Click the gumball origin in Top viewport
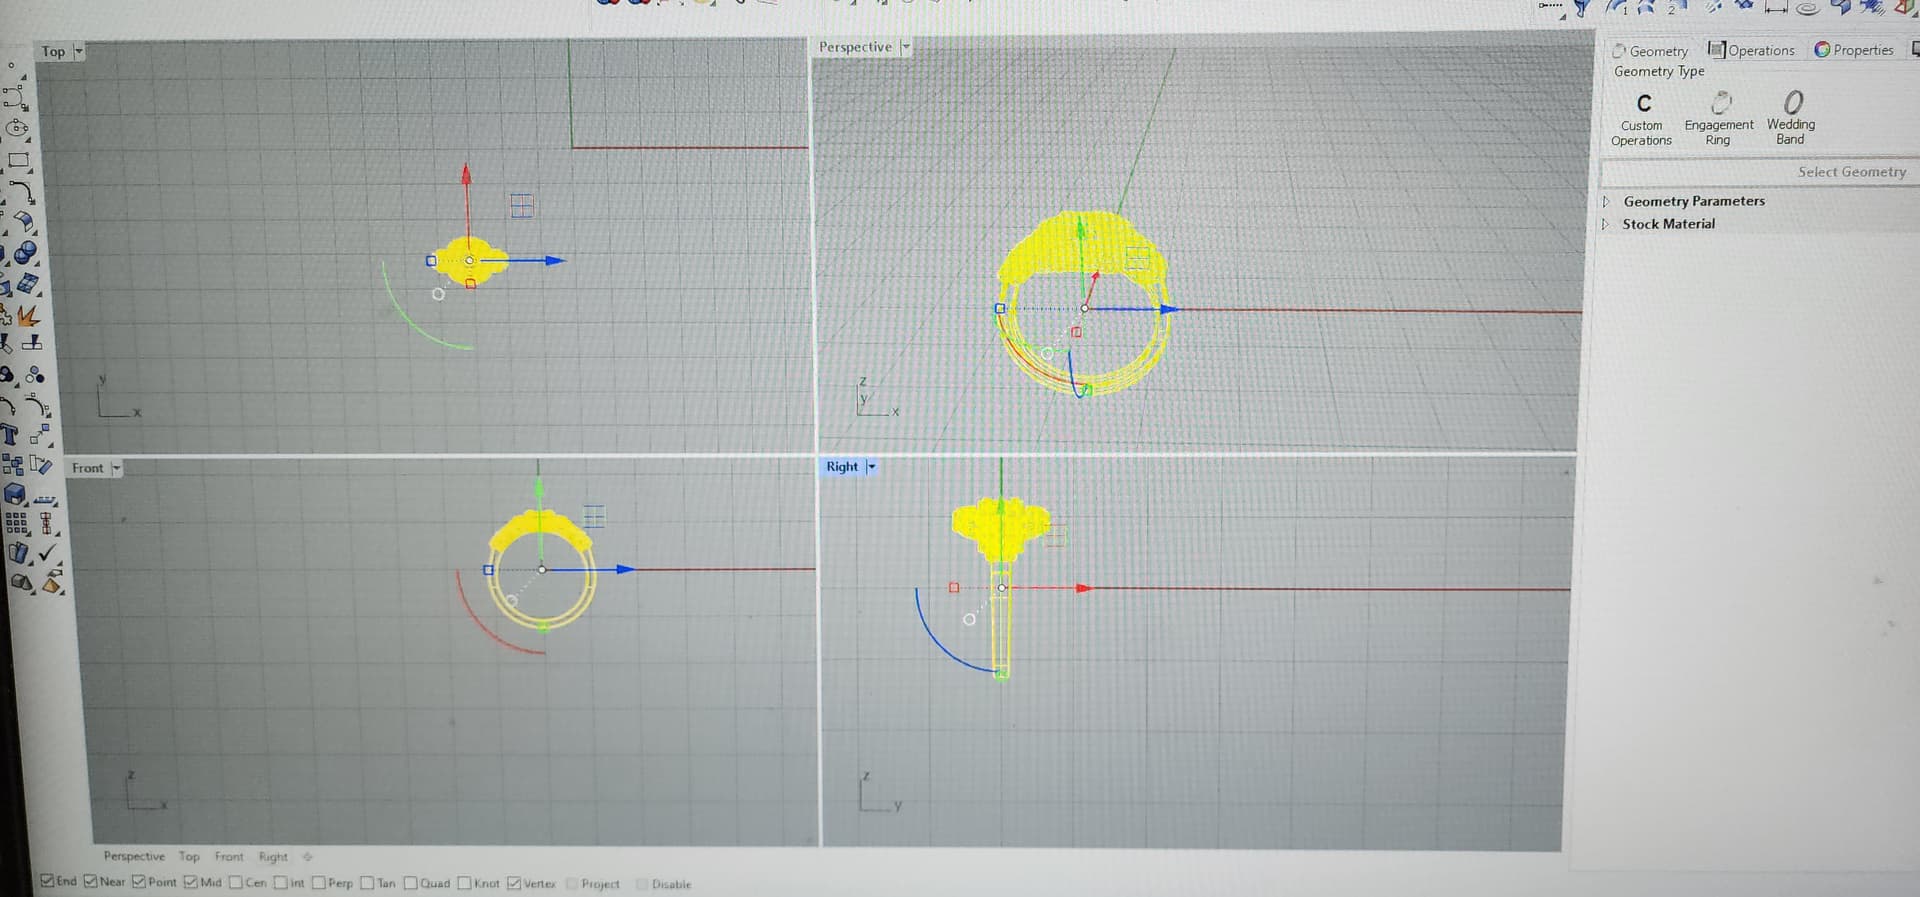The width and height of the screenshot is (1920, 897). click(469, 260)
